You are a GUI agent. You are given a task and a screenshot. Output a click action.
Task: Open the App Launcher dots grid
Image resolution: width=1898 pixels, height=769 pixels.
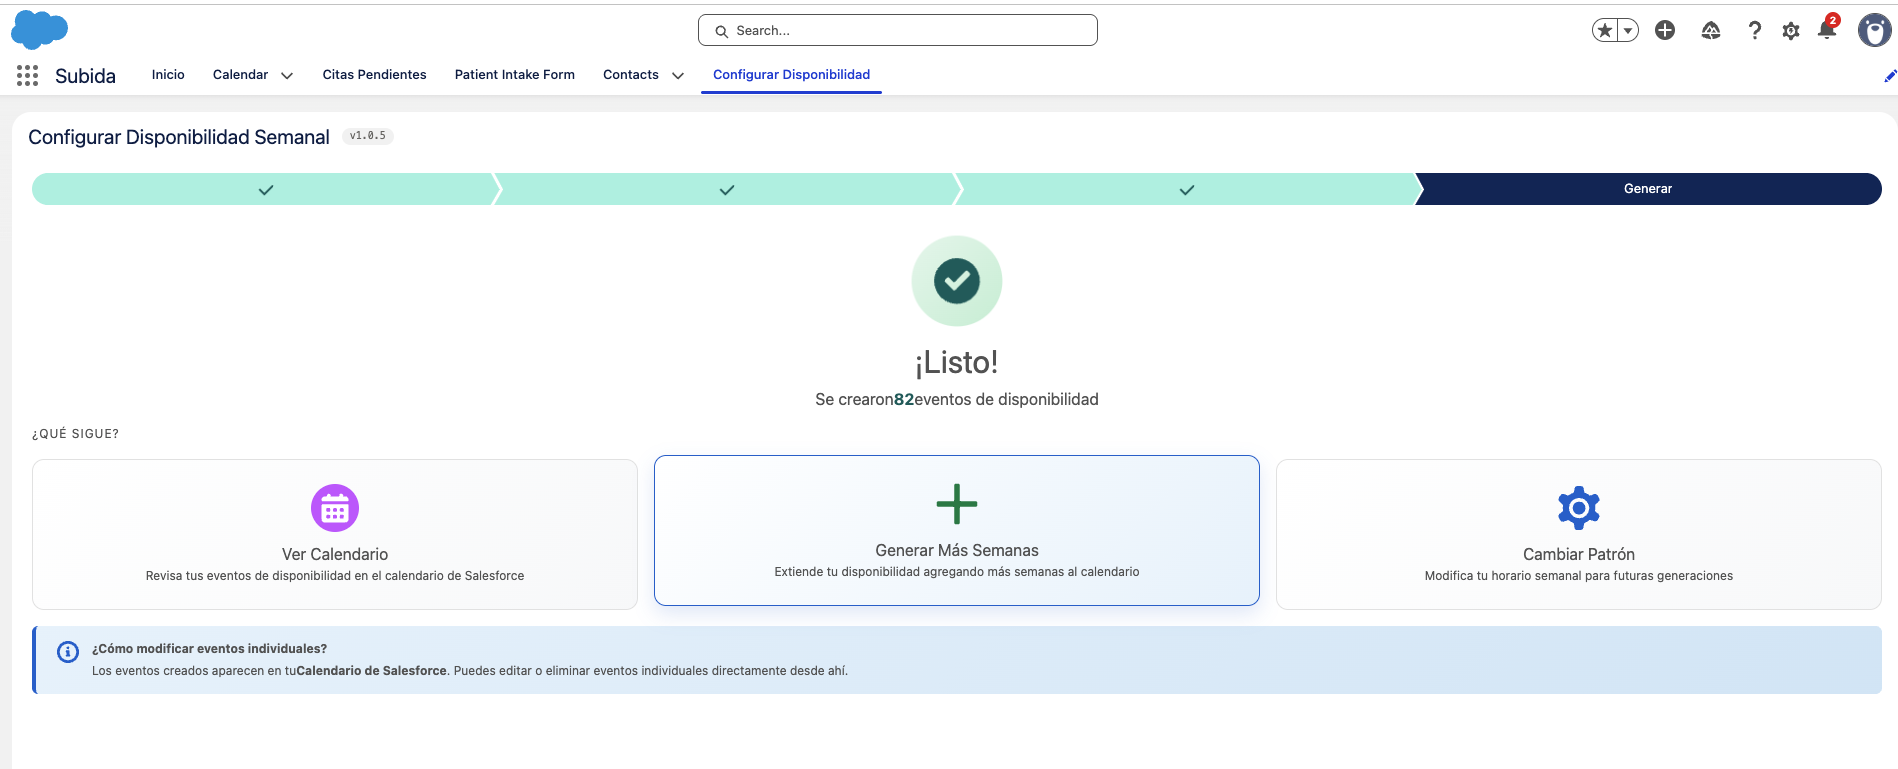[x=27, y=75]
